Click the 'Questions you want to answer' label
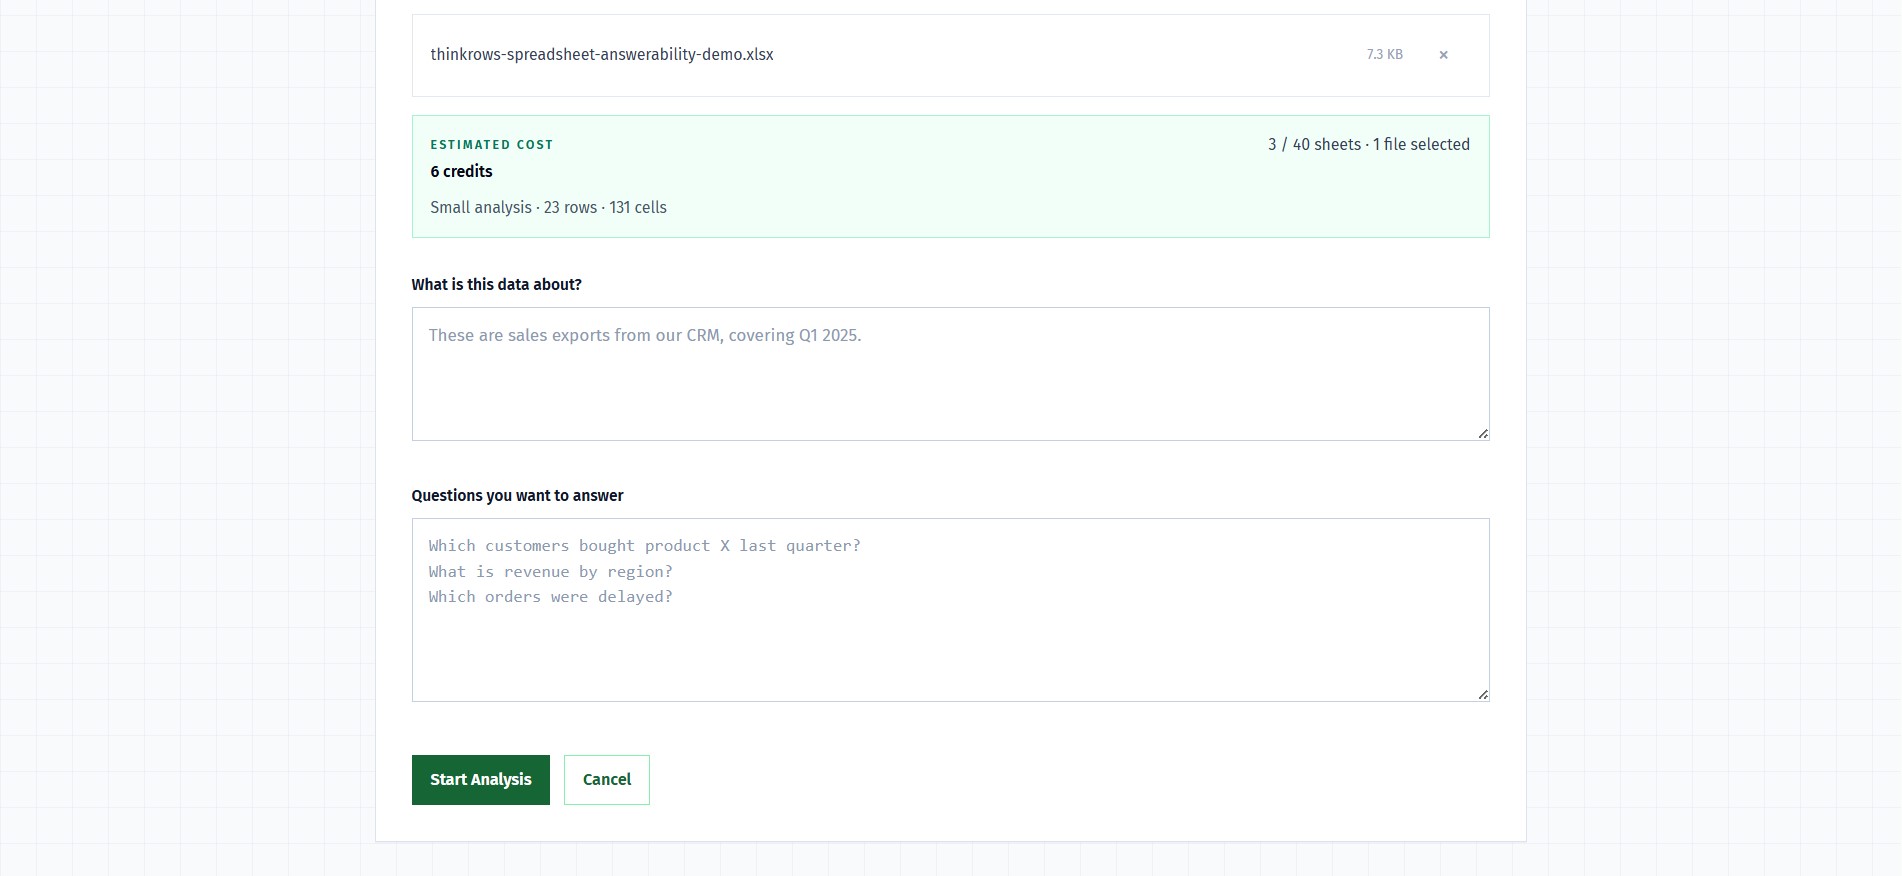Image resolution: width=1902 pixels, height=876 pixels. (x=518, y=496)
